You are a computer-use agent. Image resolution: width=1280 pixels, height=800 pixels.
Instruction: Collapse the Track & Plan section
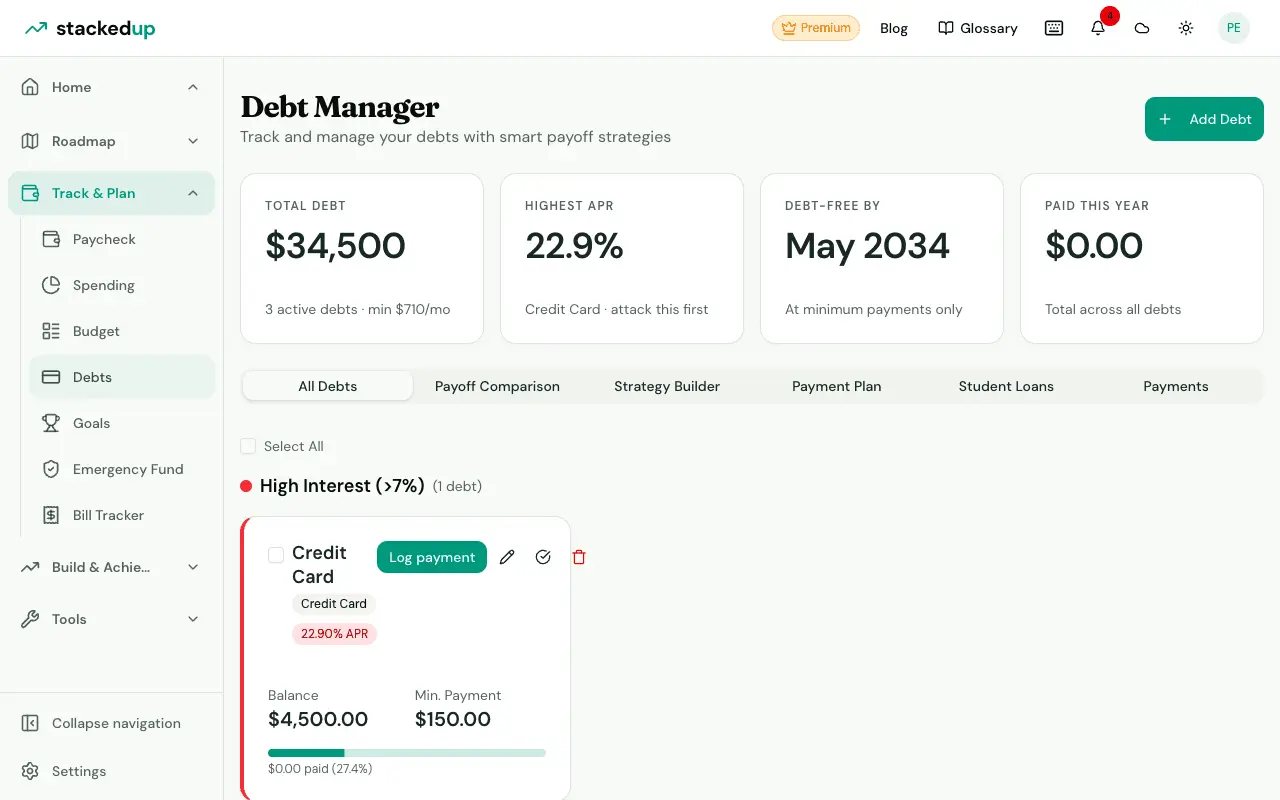(111, 193)
